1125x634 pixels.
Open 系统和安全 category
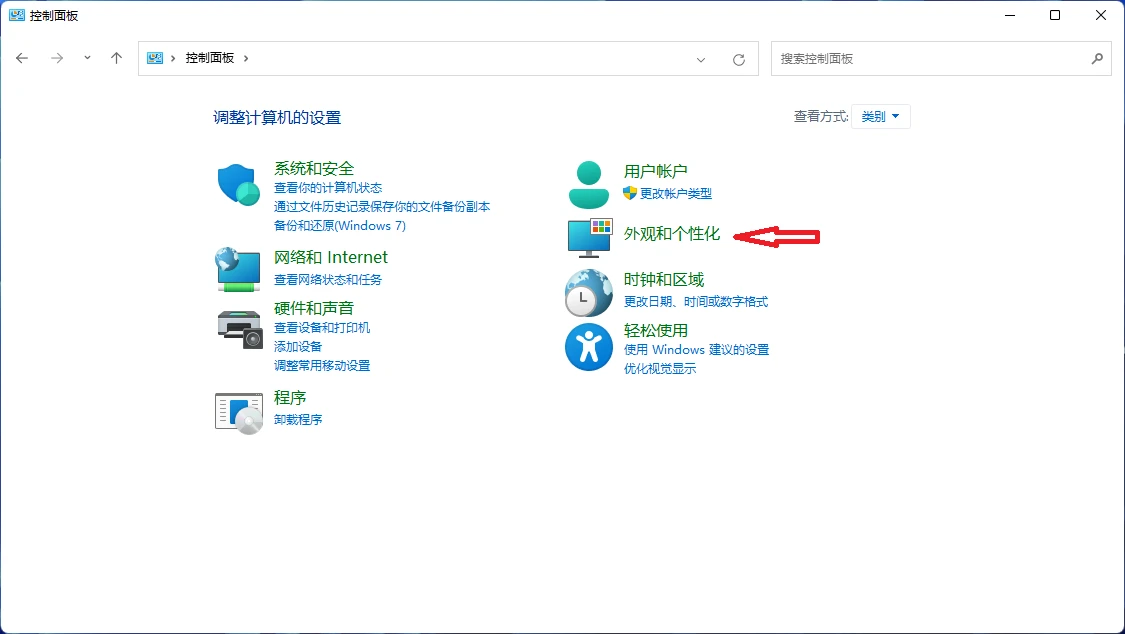(x=314, y=169)
